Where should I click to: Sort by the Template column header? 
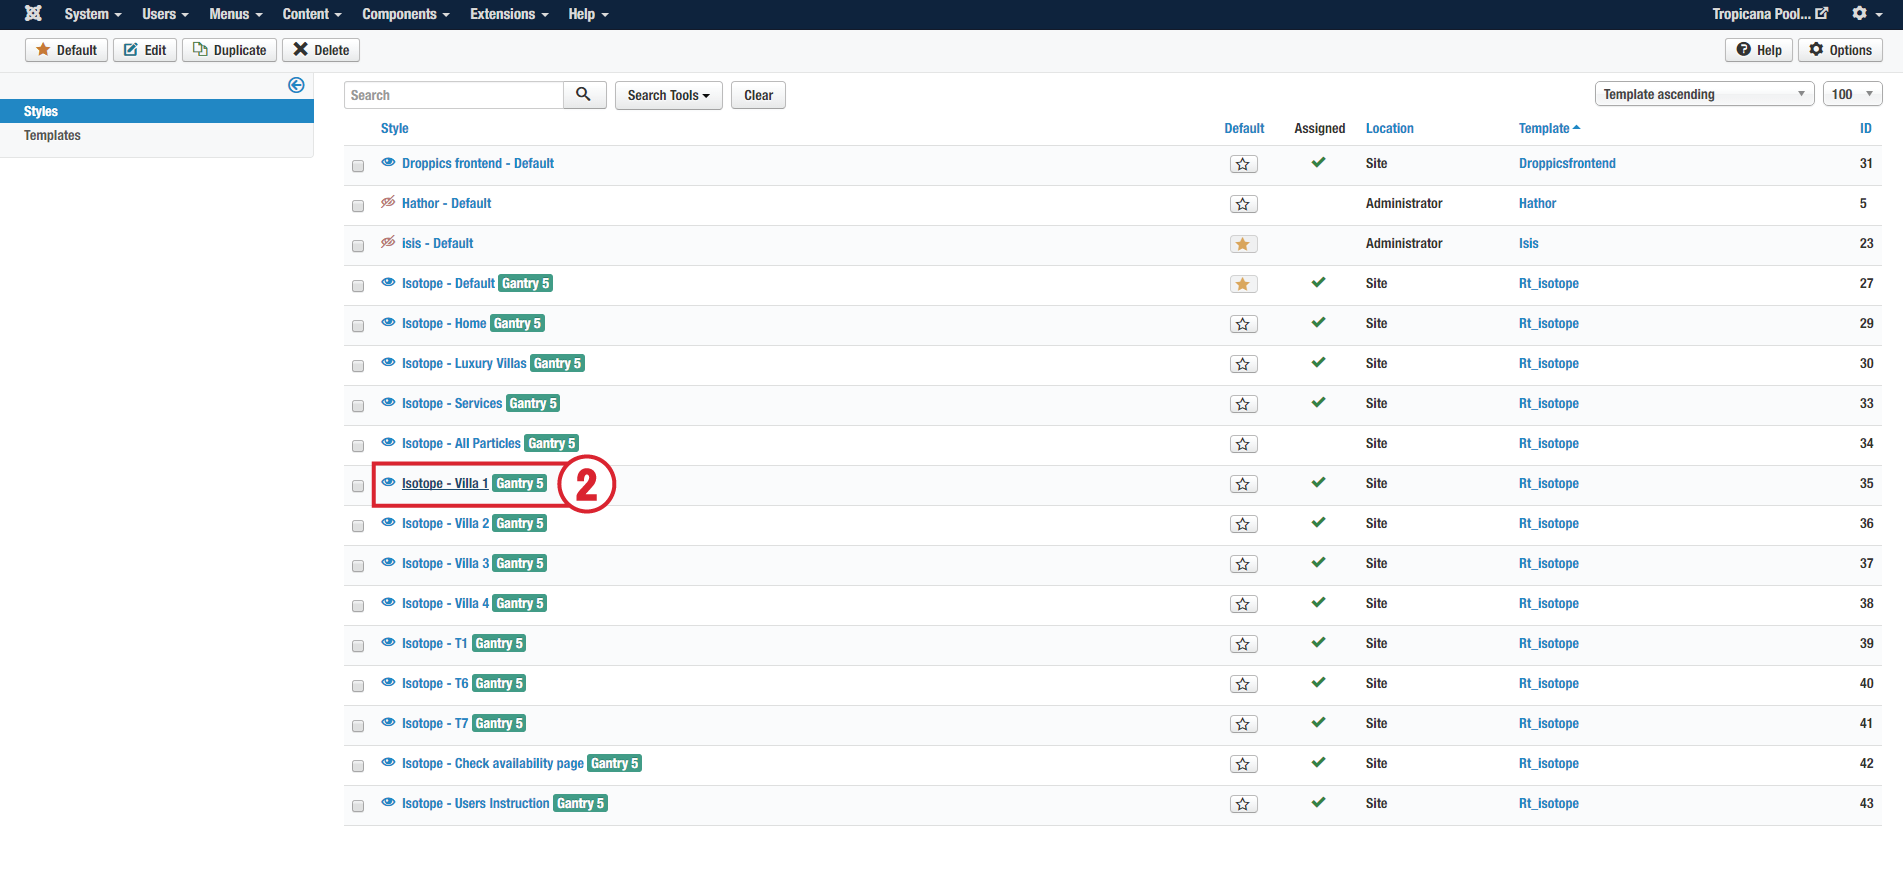[1549, 128]
